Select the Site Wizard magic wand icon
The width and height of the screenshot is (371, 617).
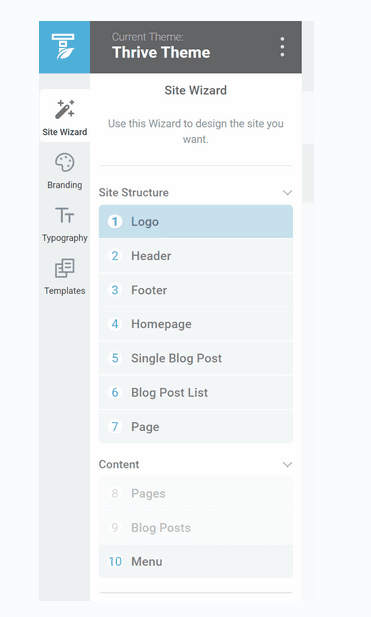click(x=65, y=109)
